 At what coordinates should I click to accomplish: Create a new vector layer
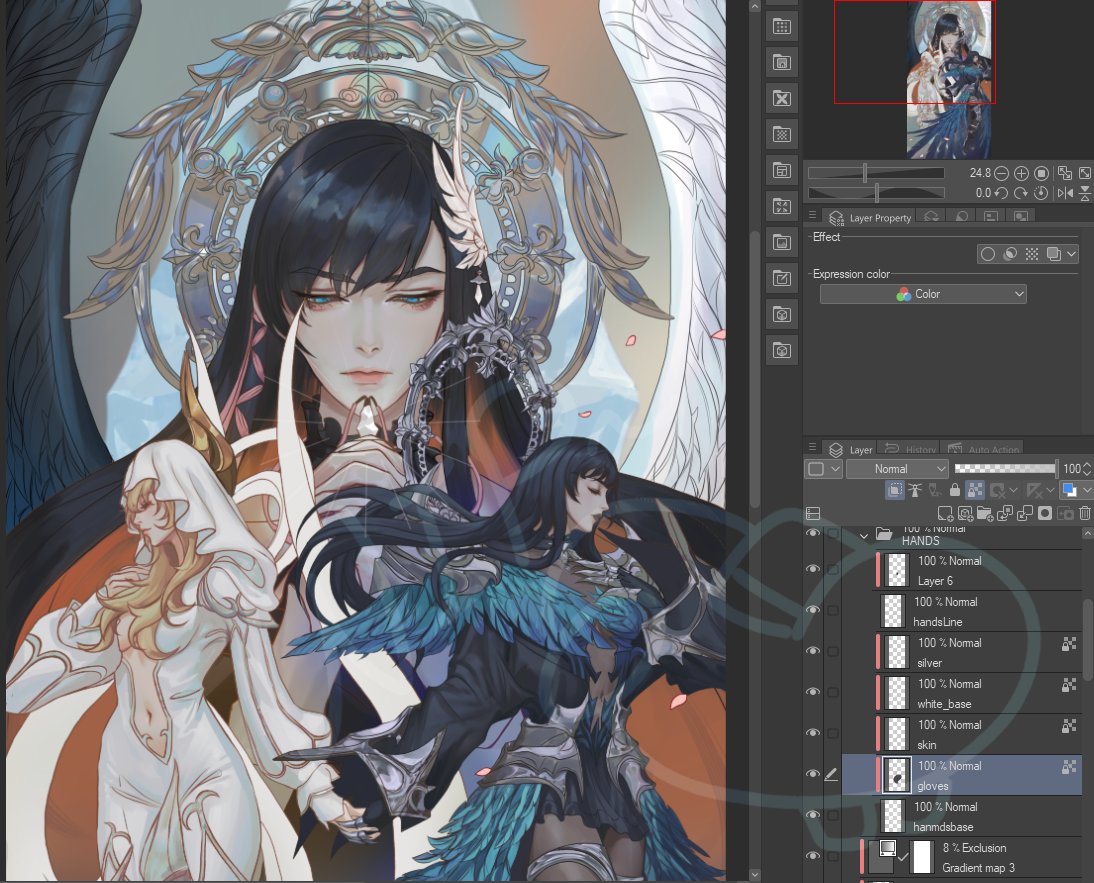click(966, 514)
